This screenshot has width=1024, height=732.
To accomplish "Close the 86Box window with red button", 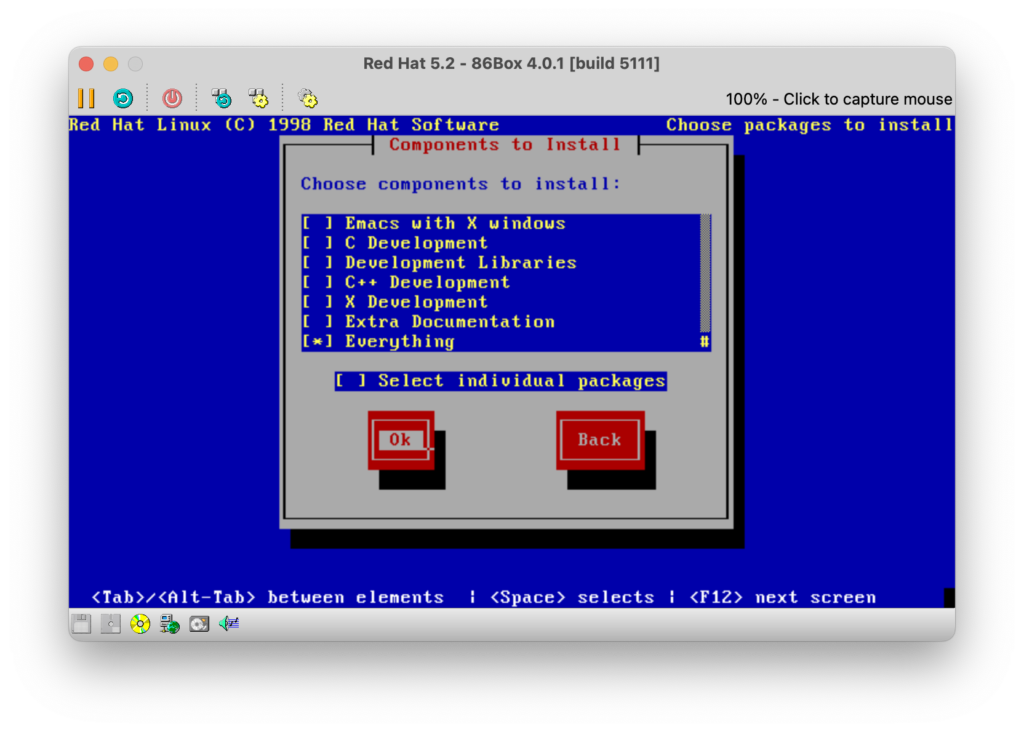I will [86, 64].
